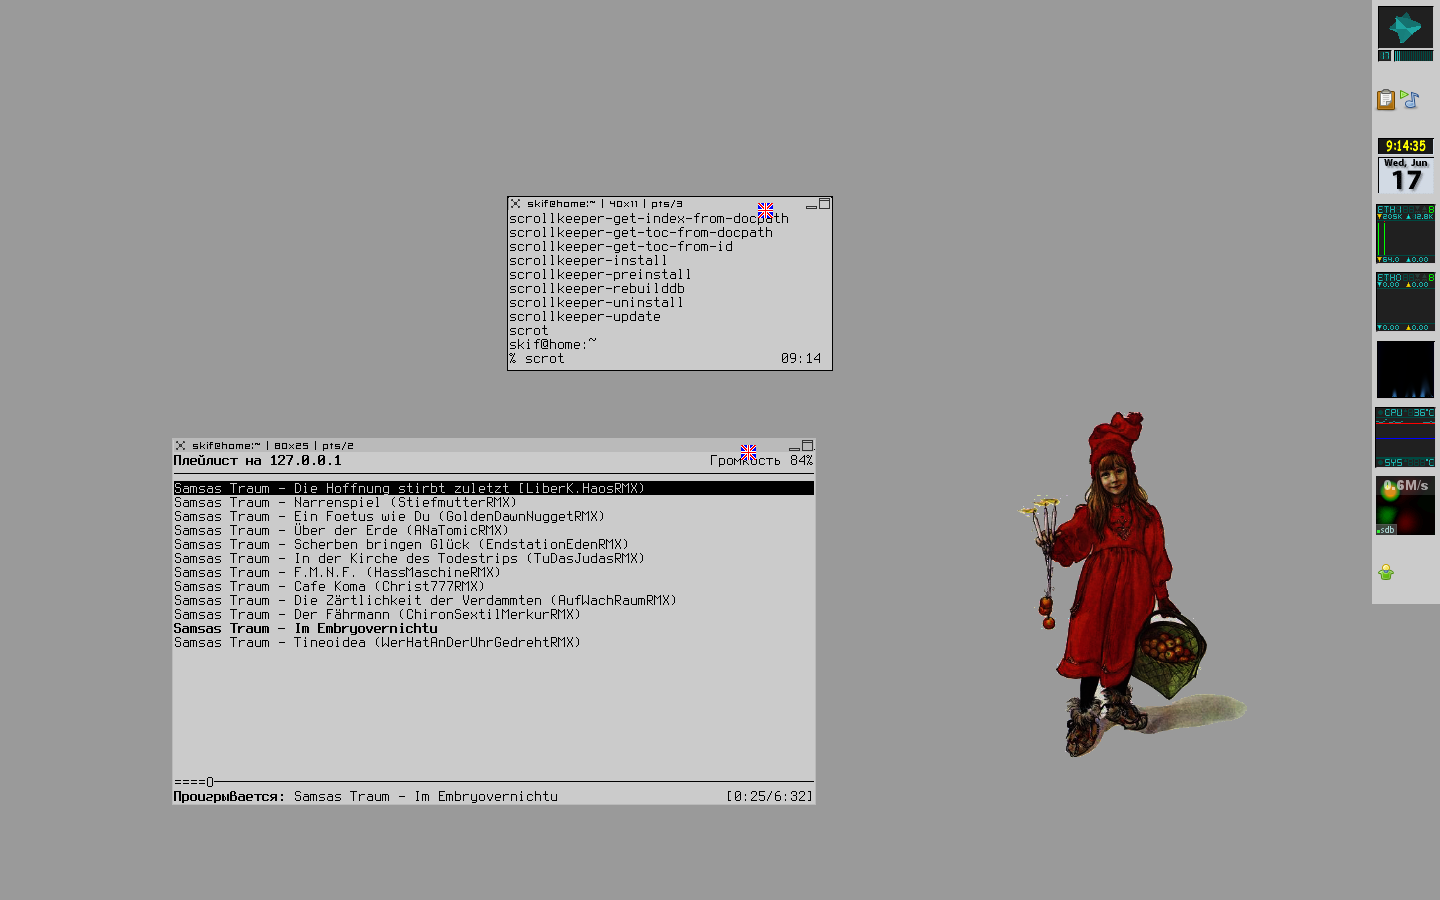Select bold playing track 'Im Embryovernichtu' in playlist
The image size is (1440, 900).
[306, 628]
